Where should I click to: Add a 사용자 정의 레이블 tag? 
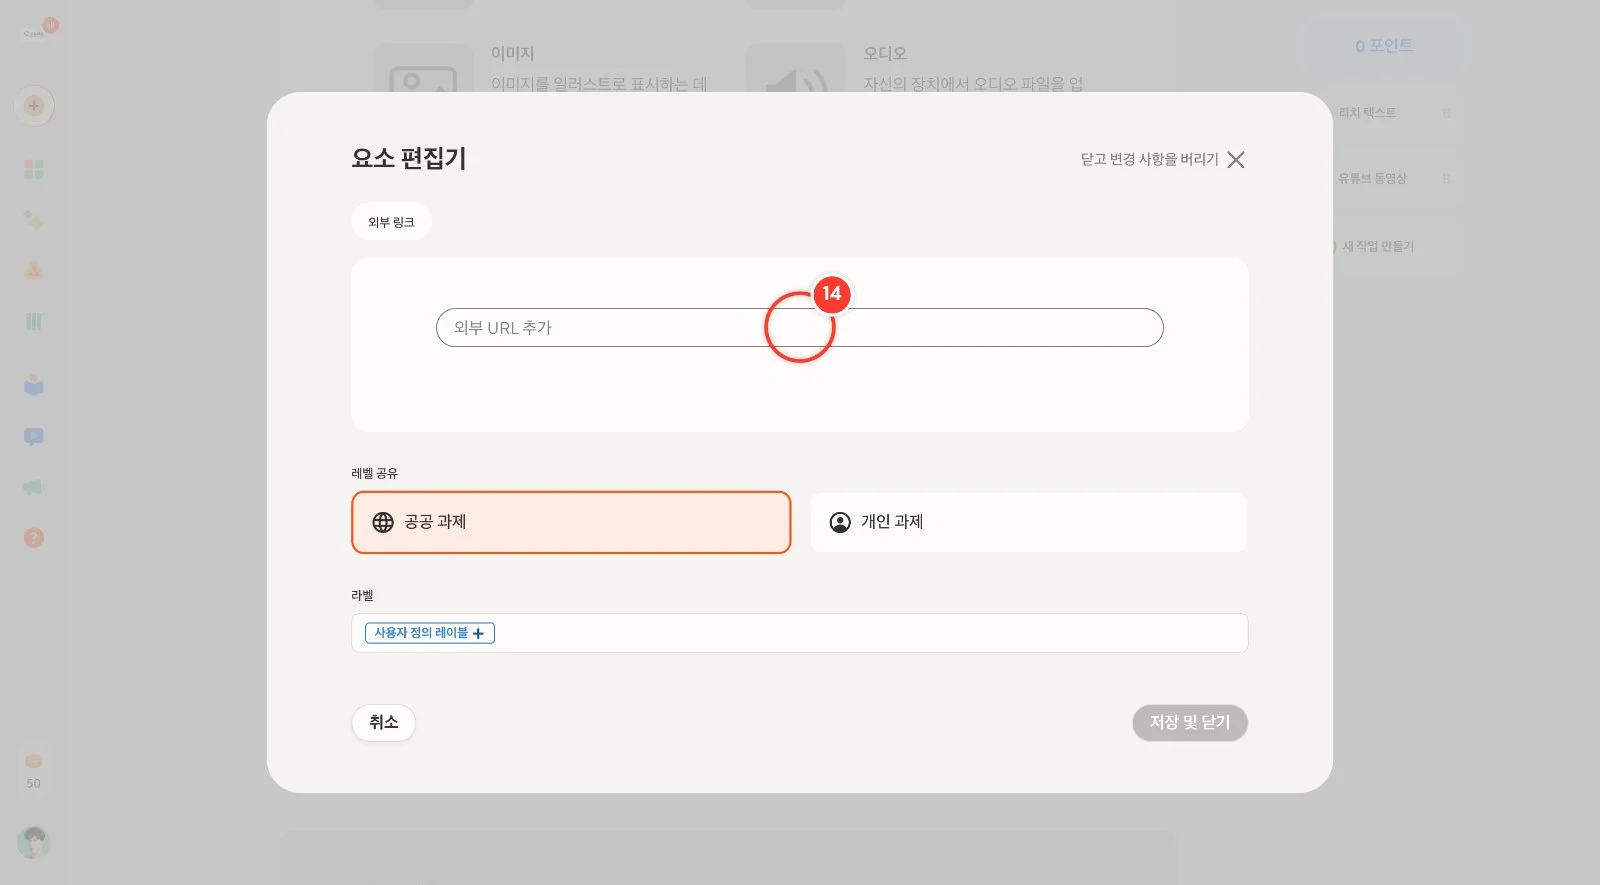[430, 633]
